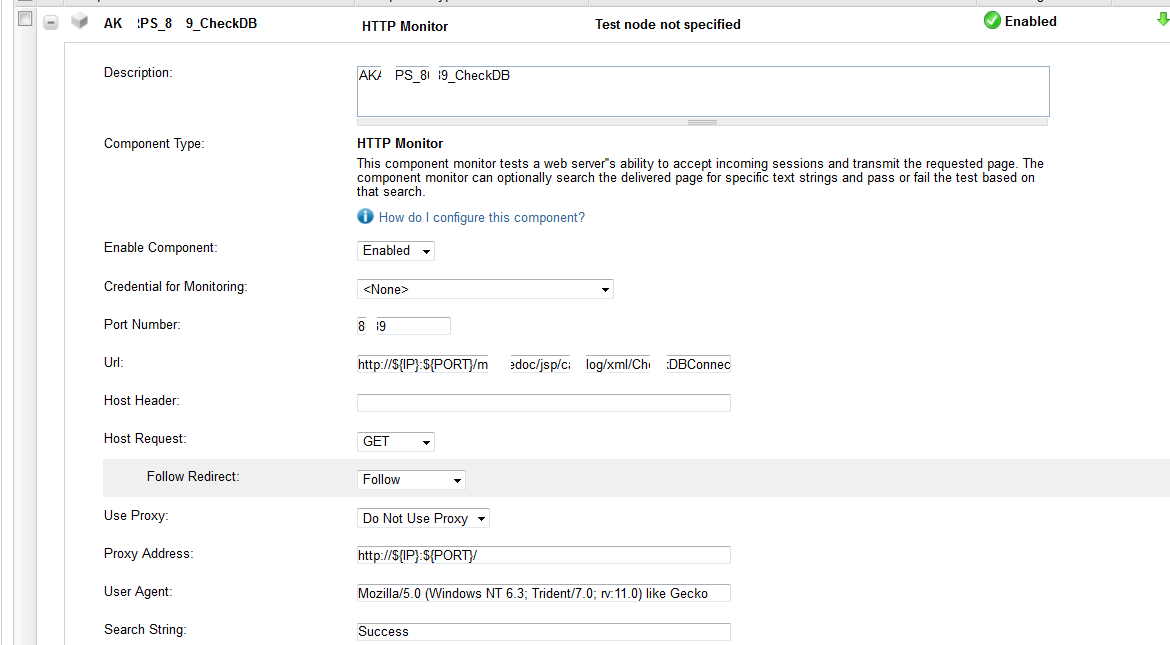Image resolution: width=1170 pixels, height=645 pixels.
Task: Click the User Agent field
Action: point(543,593)
